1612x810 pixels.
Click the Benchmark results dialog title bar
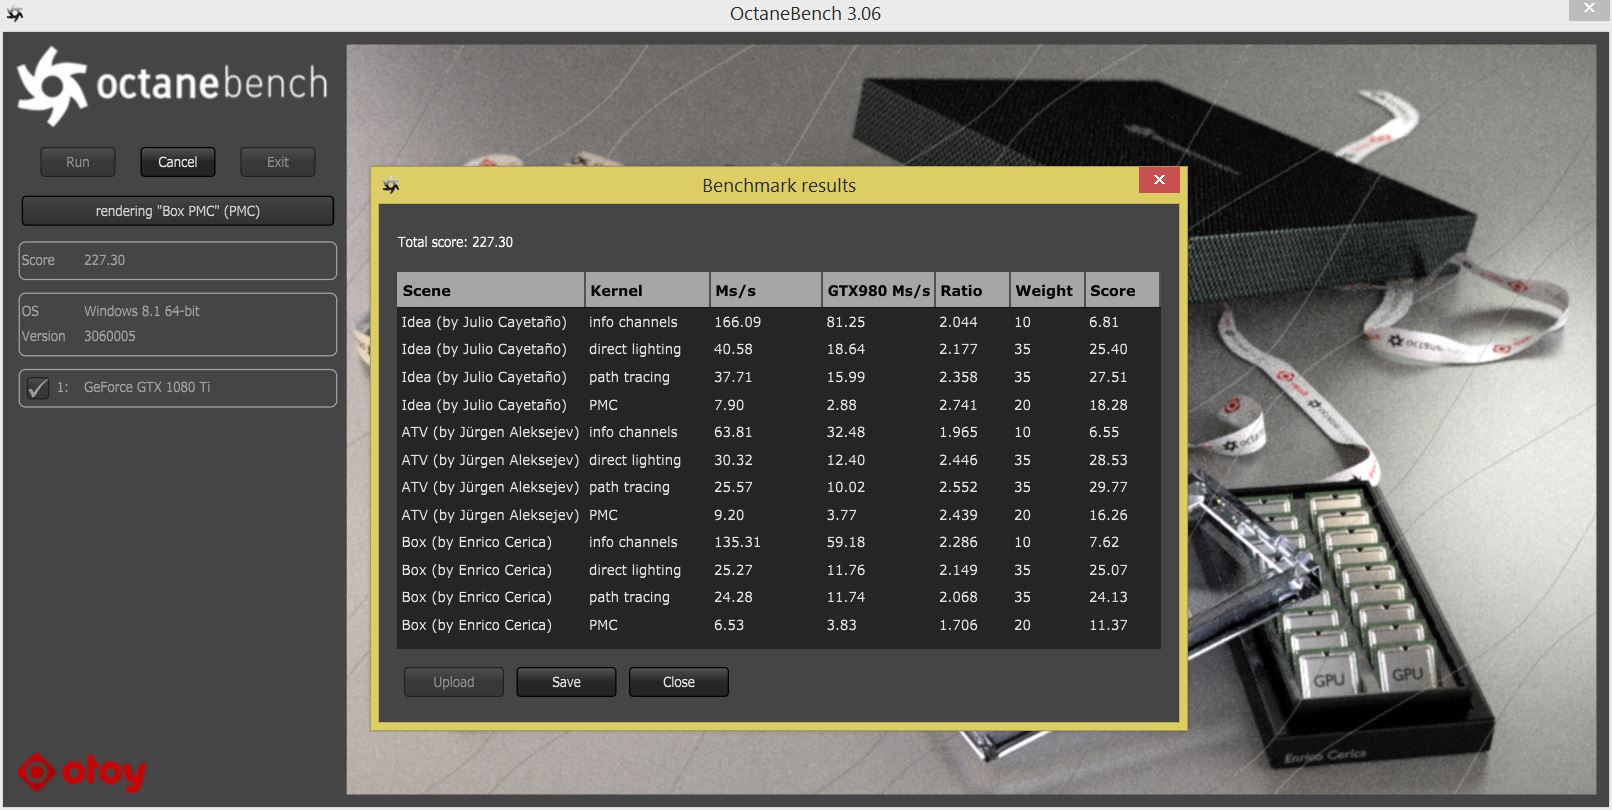tap(778, 185)
